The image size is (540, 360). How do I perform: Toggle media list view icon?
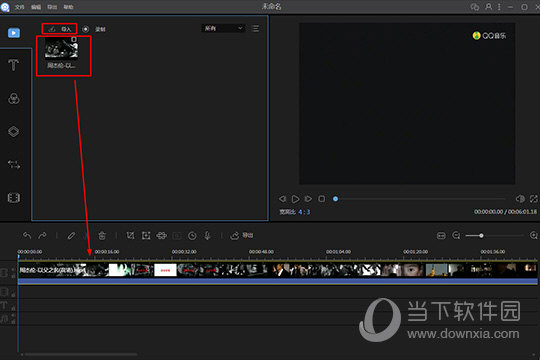[256, 28]
